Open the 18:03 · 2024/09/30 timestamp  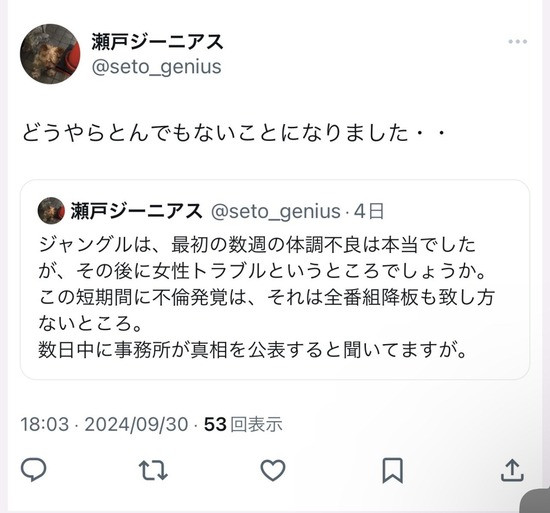point(104,424)
